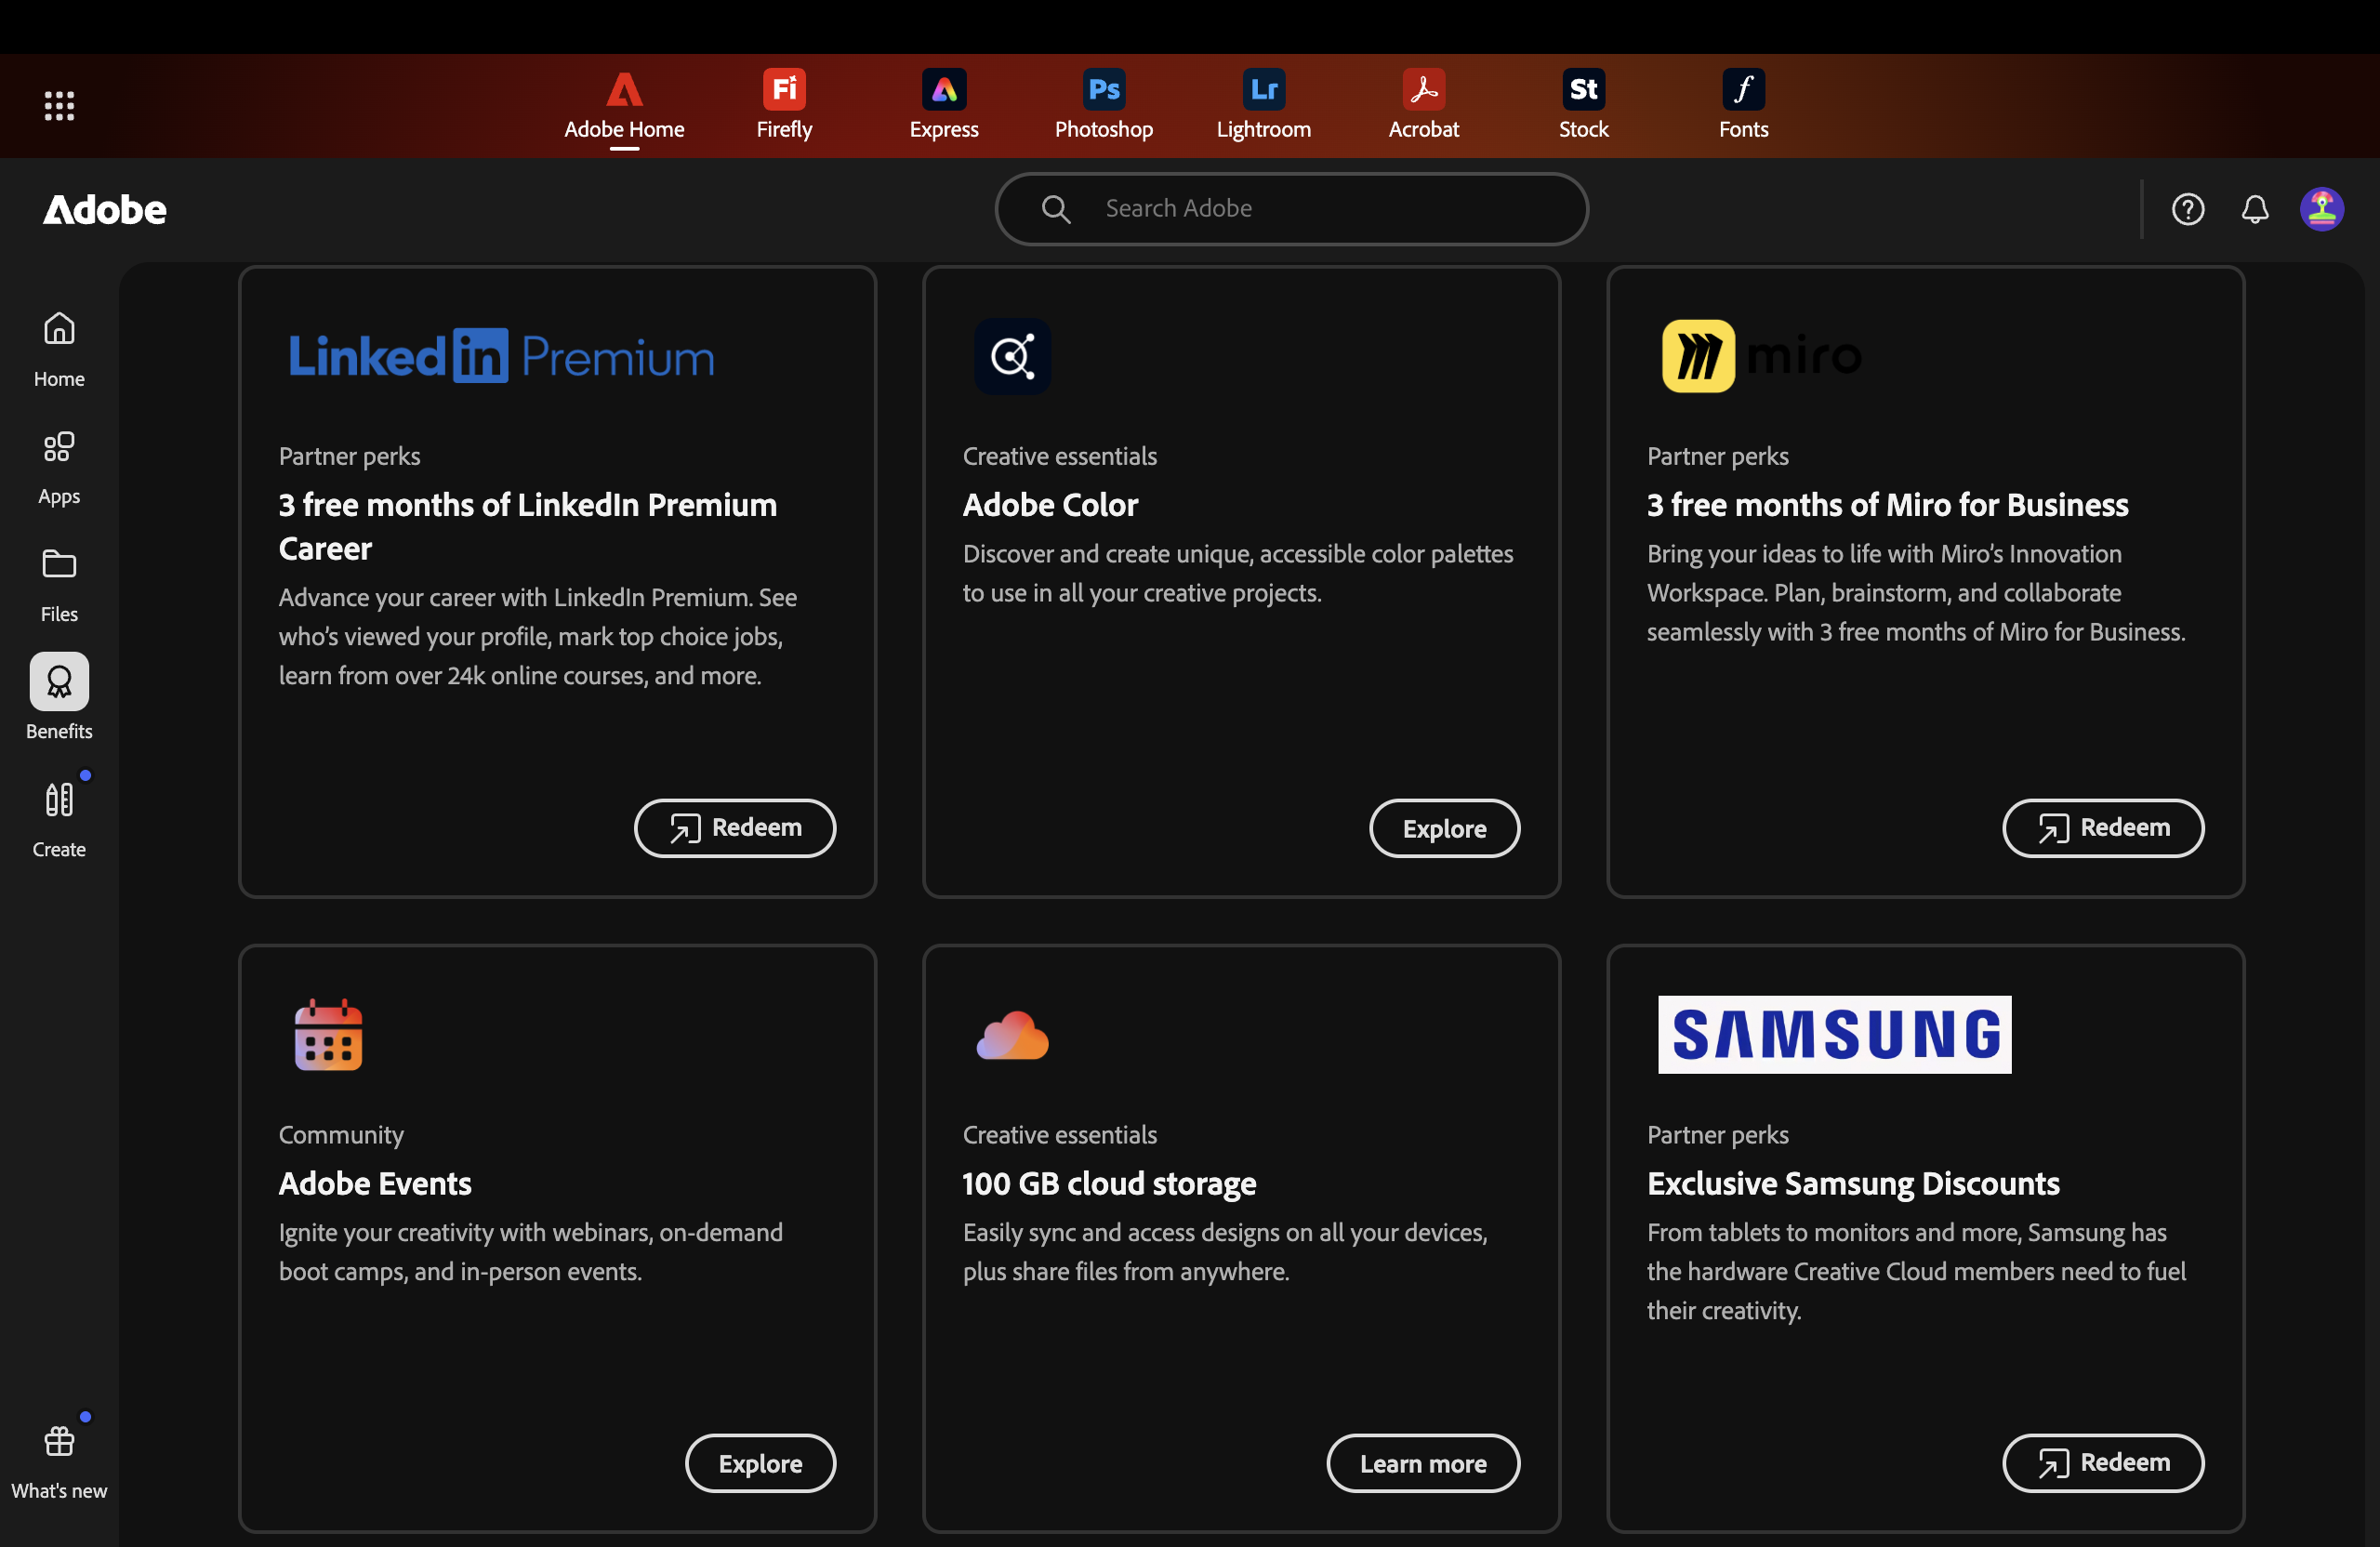Open the notifications bell
The width and height of the screenshot is (2380, 1547).
click(2254, 209)
